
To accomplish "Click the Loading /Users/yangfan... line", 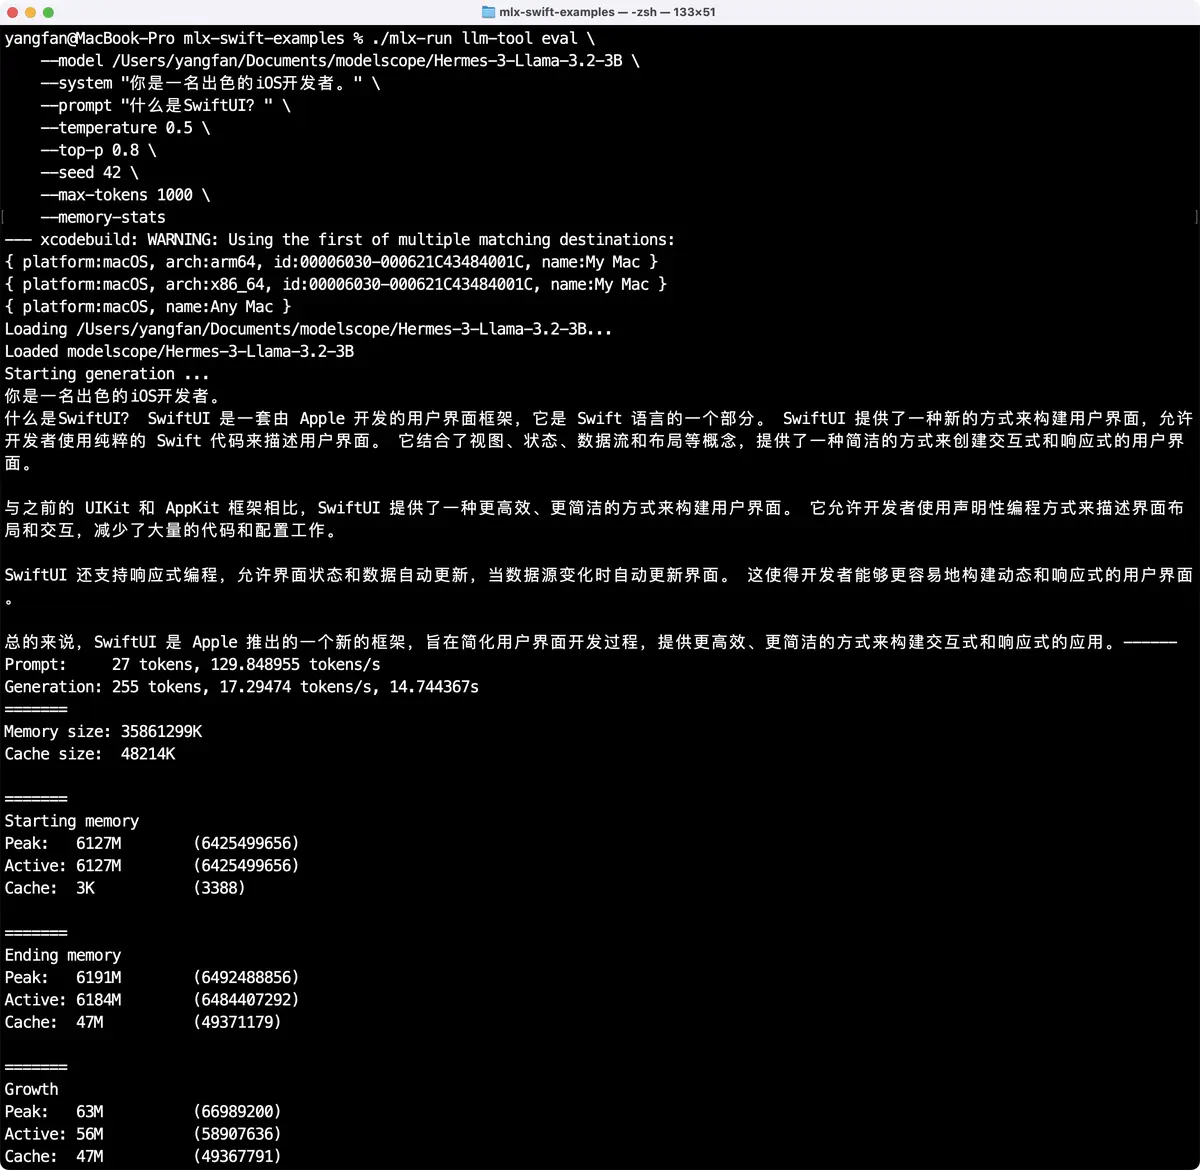I will [308, 329].
